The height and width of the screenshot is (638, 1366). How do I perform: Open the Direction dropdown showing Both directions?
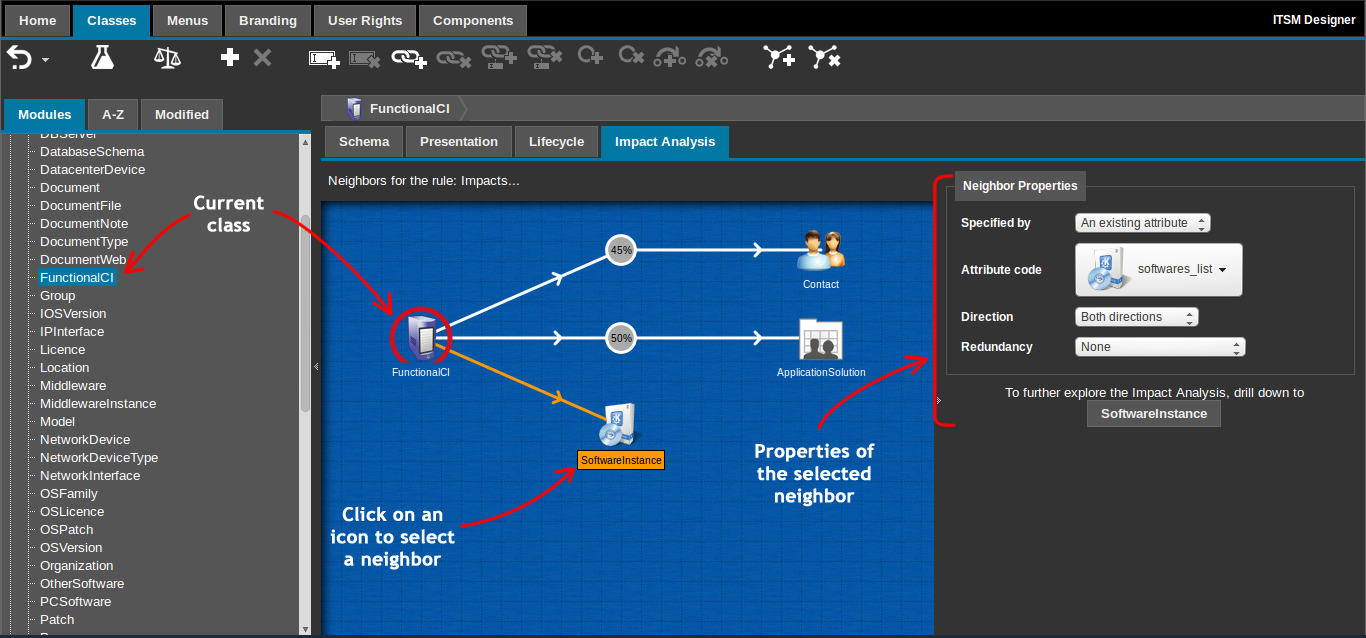click(1136, 316)
